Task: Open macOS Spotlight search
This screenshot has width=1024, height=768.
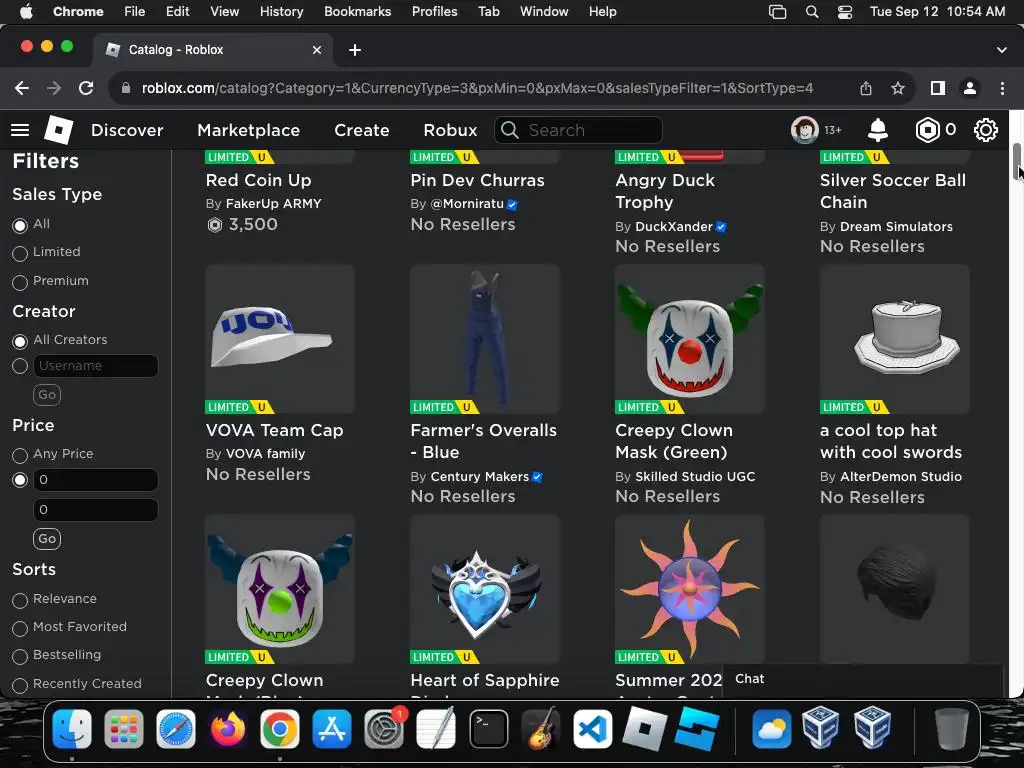Action: point(812,12)
